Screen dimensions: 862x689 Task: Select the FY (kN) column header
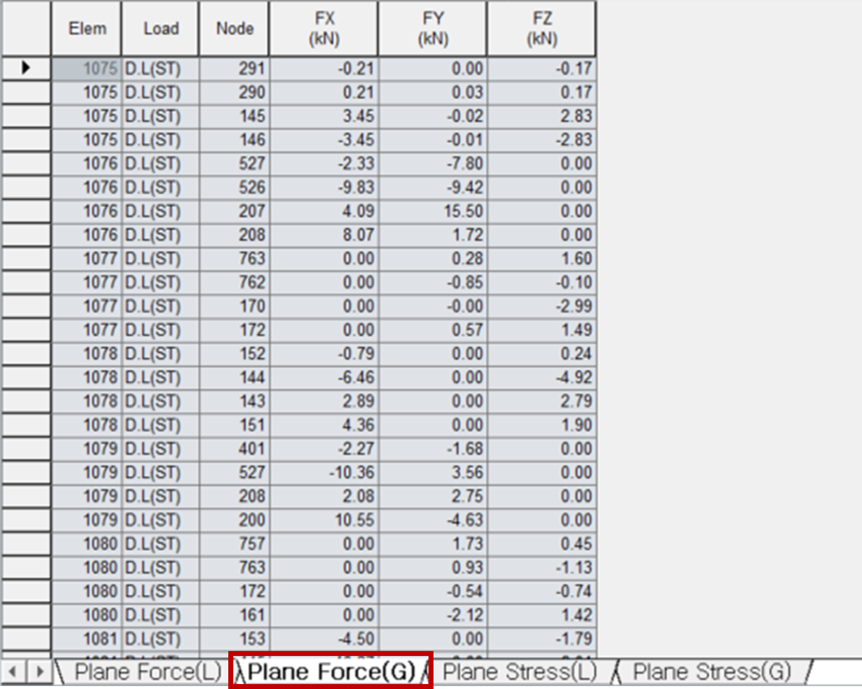(x=433, y=28)
